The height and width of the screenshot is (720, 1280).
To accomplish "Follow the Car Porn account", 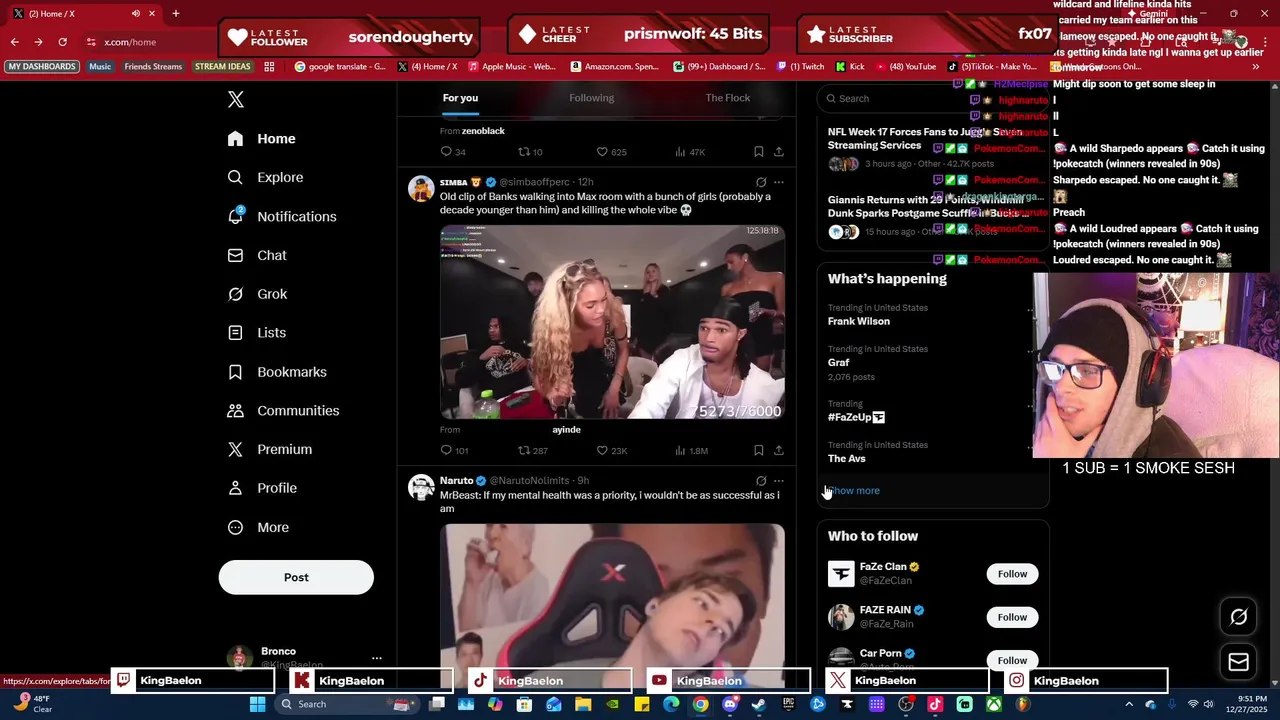I will [x=1012, y=660].
